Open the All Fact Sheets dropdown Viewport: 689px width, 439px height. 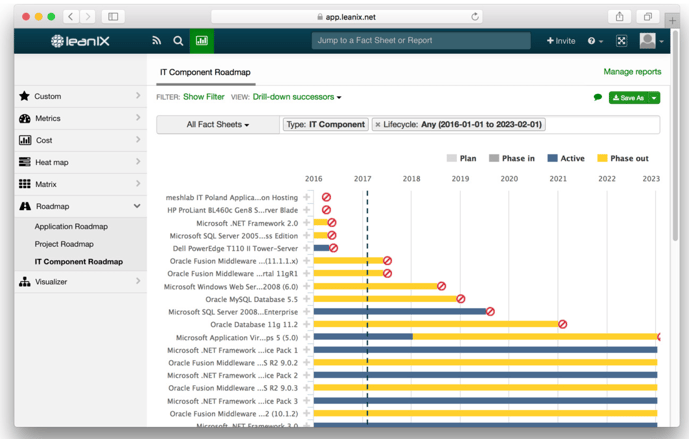click(218, 125)
